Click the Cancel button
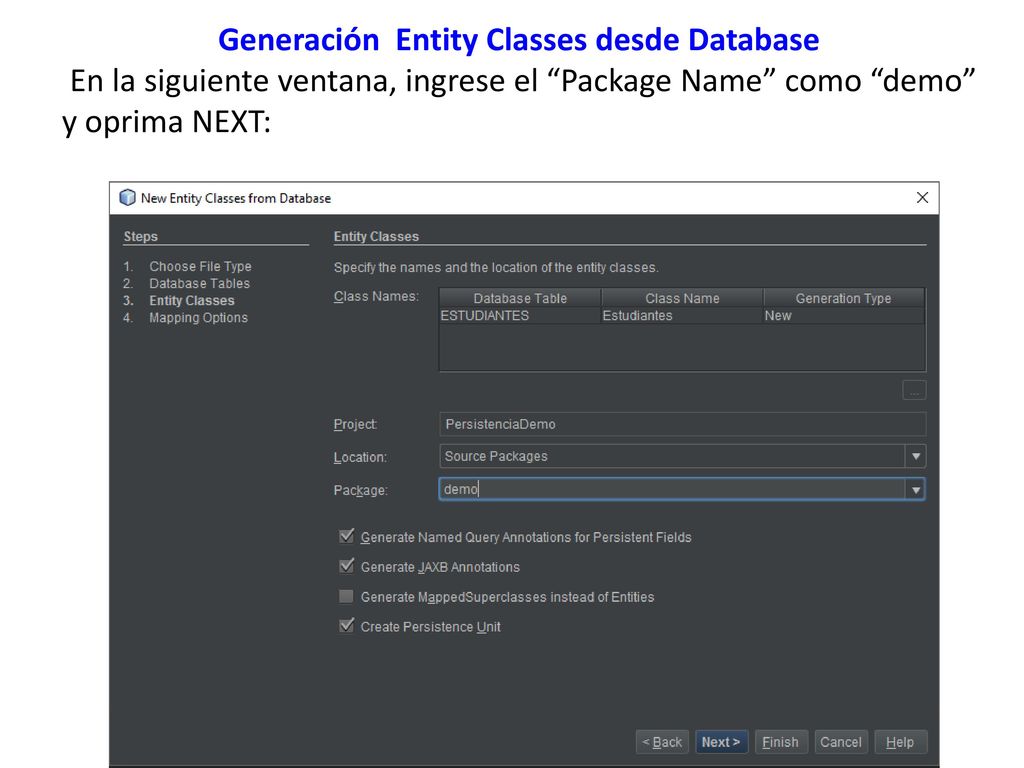Image resolution: width=1024 pixels, height=768 pixels. pyautogui.click(x=841, y=742)
